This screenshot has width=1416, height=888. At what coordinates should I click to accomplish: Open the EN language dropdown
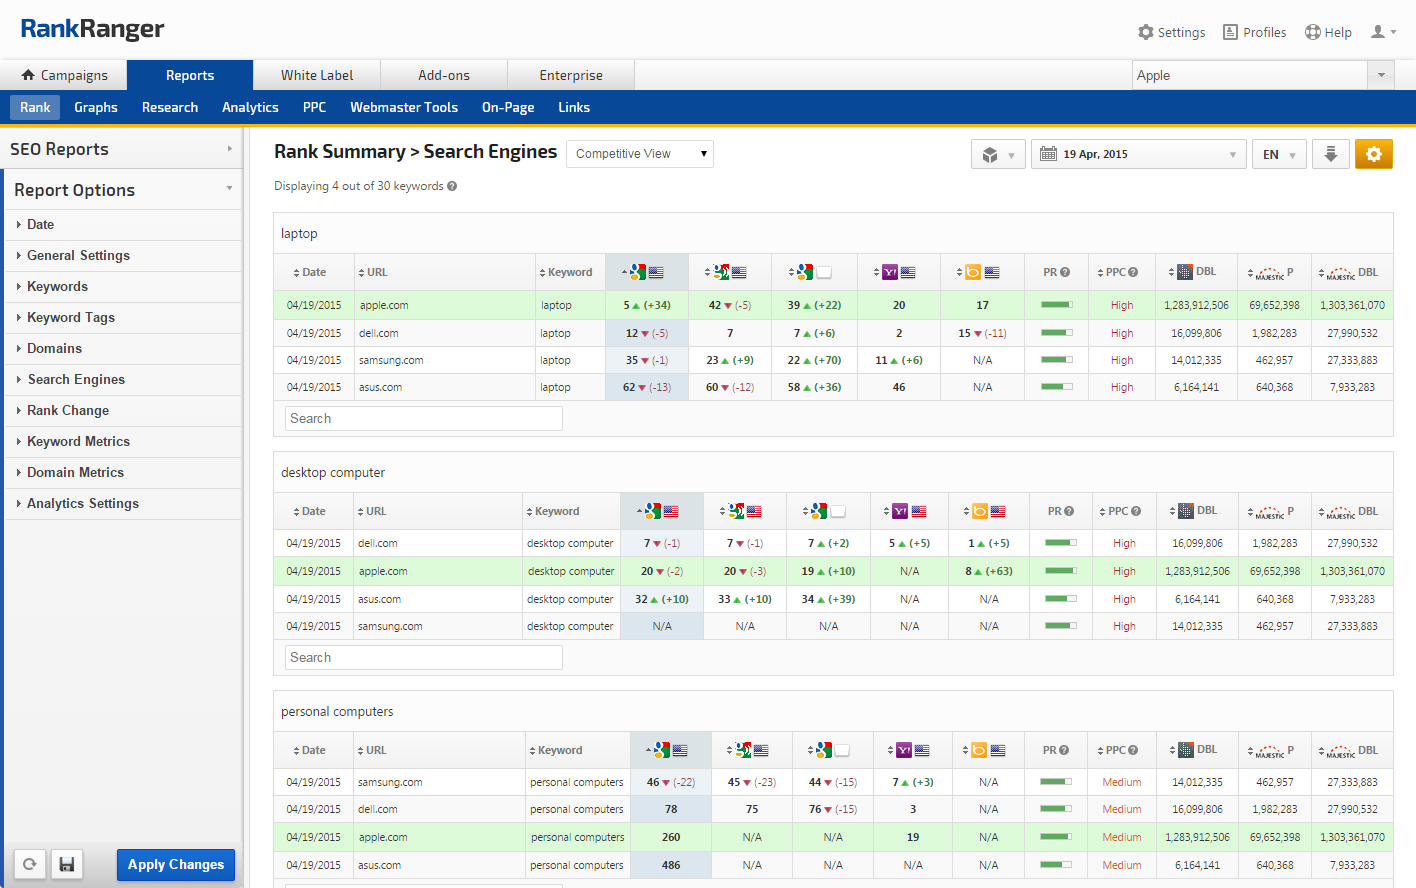(1279, 154)
